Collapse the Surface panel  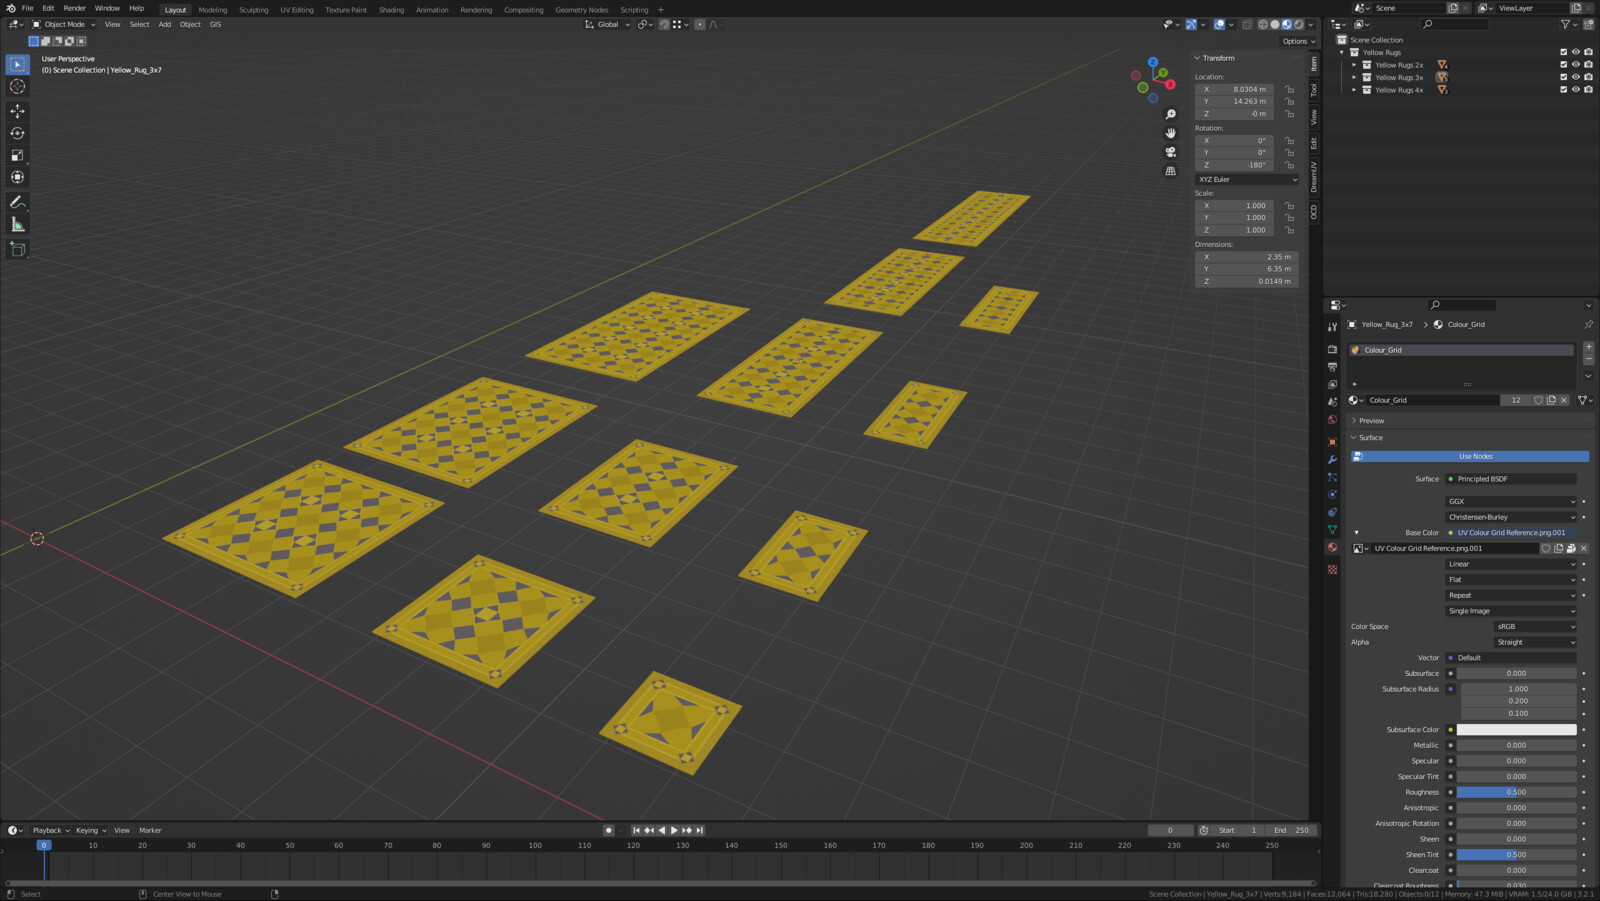point(1370,437)
